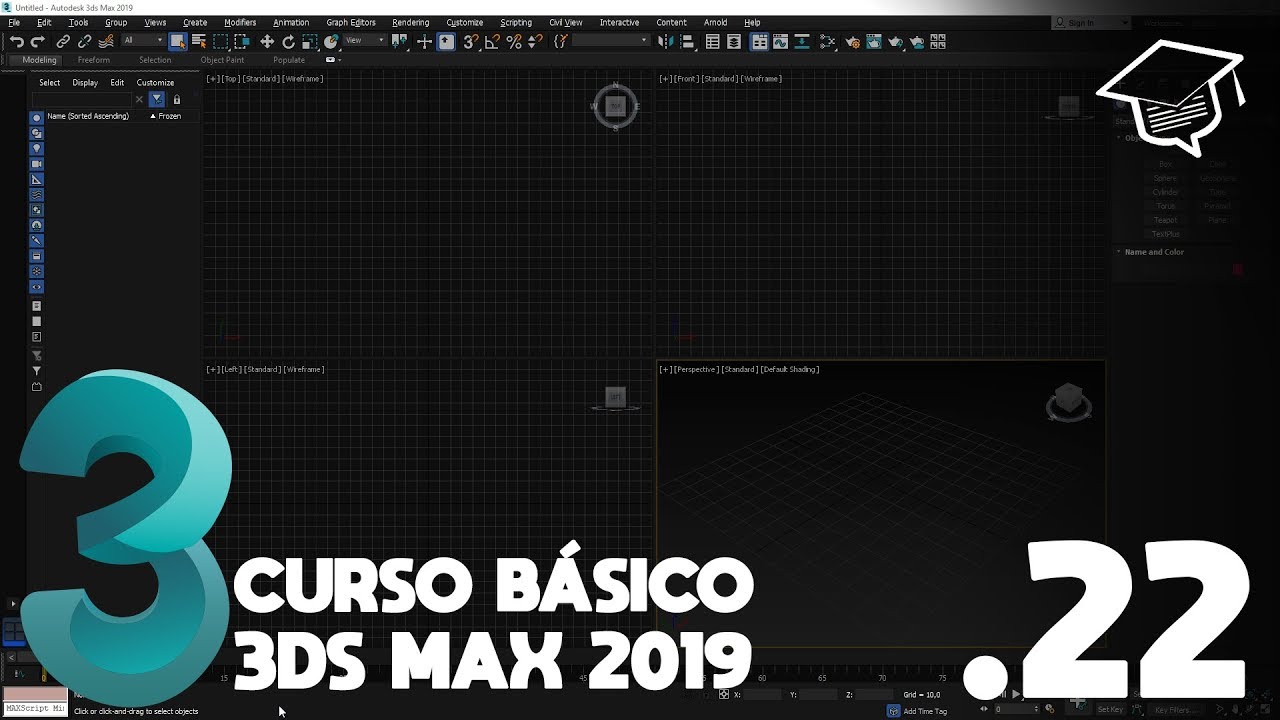Open the Scene Explorer Customize menu

click(x=155, y=83)
